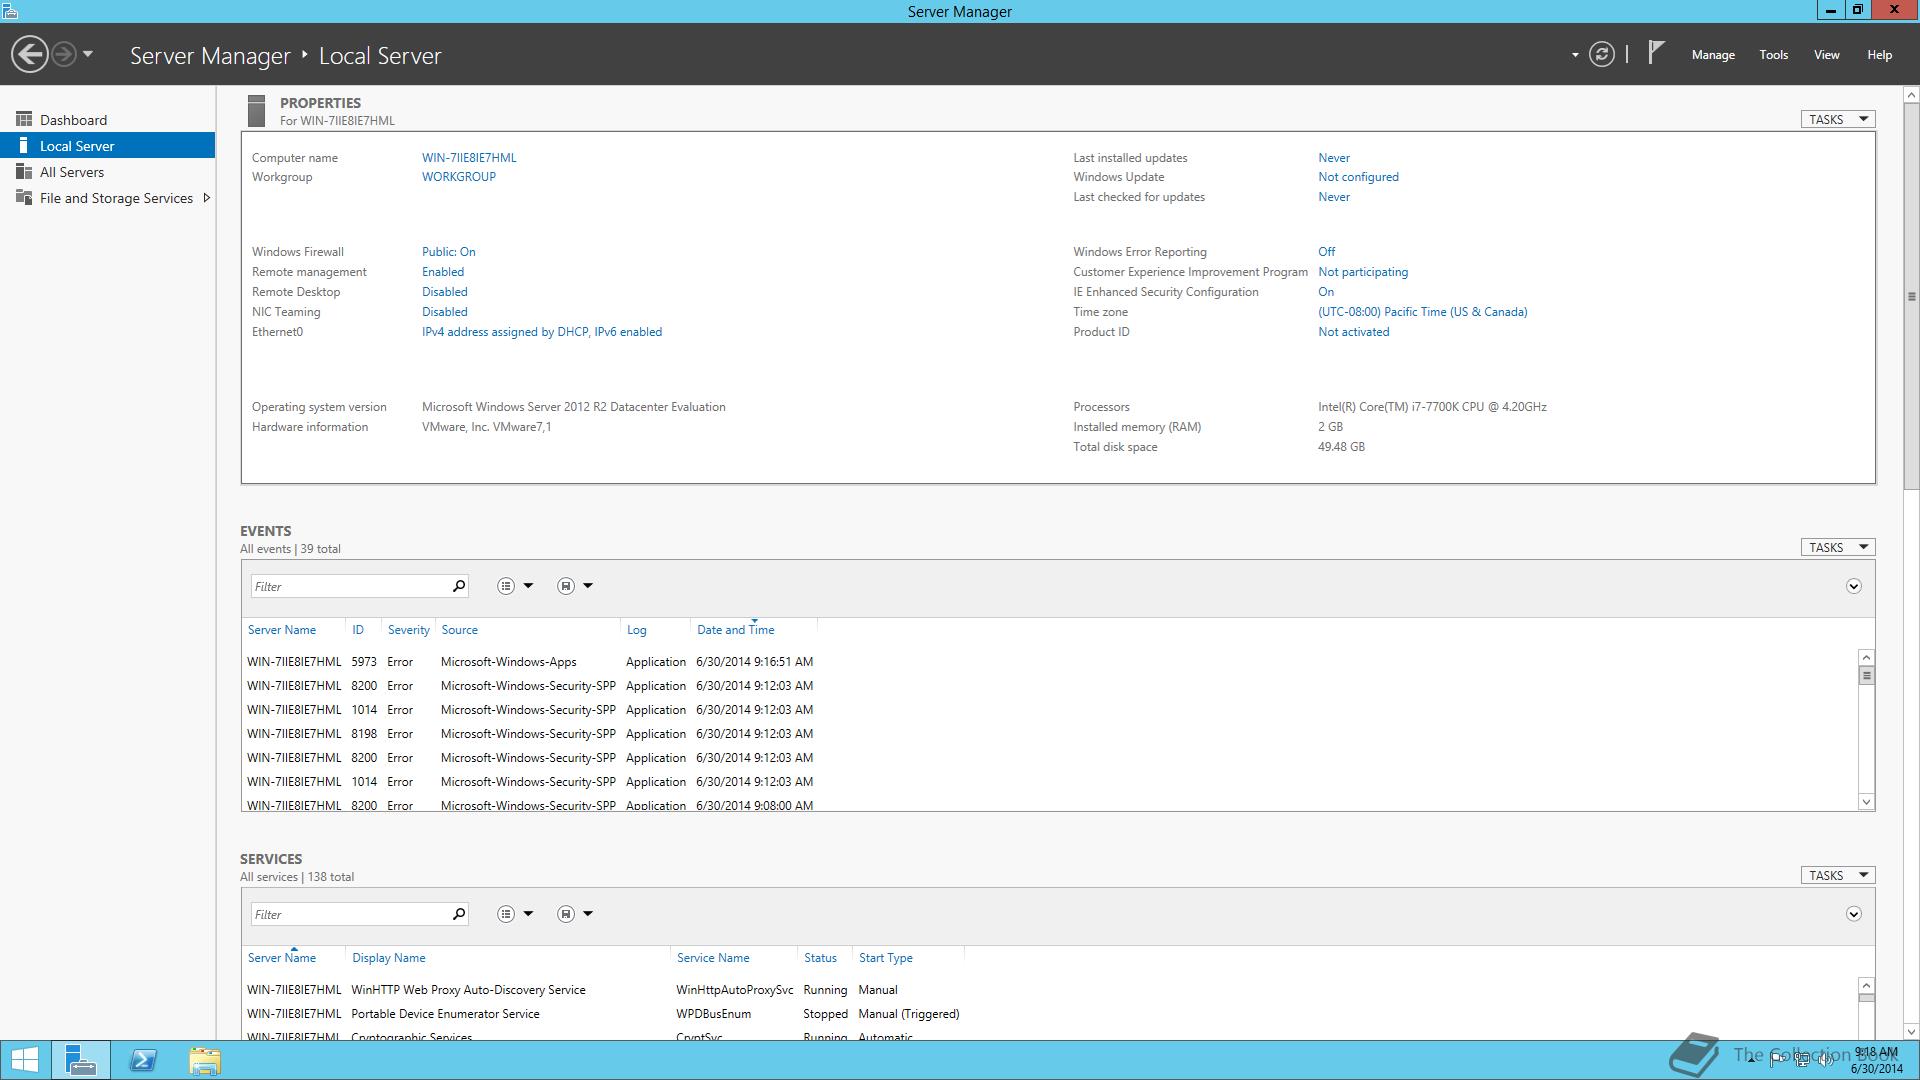Select Portable Device Enumerator Service row
Image resolution: width=1920 pixels, height=1080 pixels.
(x=604, y=1014)
